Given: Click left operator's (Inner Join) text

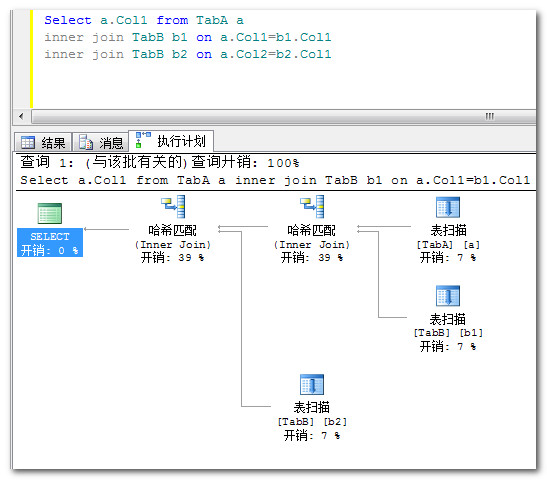Looking at the screenshot, I should 173,245.
